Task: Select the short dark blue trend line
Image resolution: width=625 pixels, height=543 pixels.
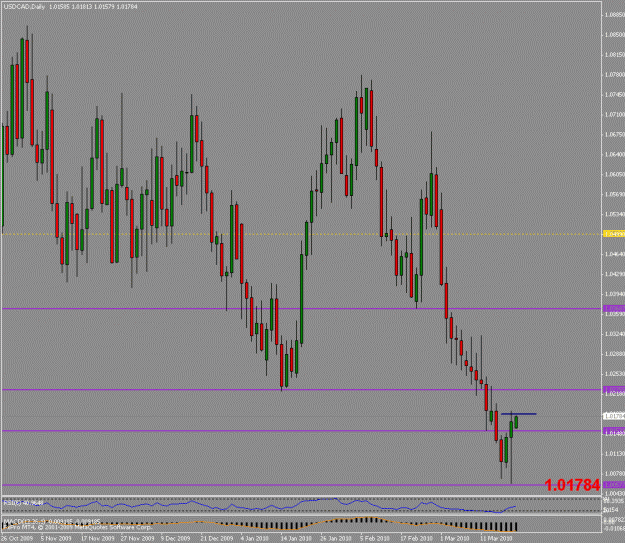Action: pyautogui.click(x=519, y=414)
